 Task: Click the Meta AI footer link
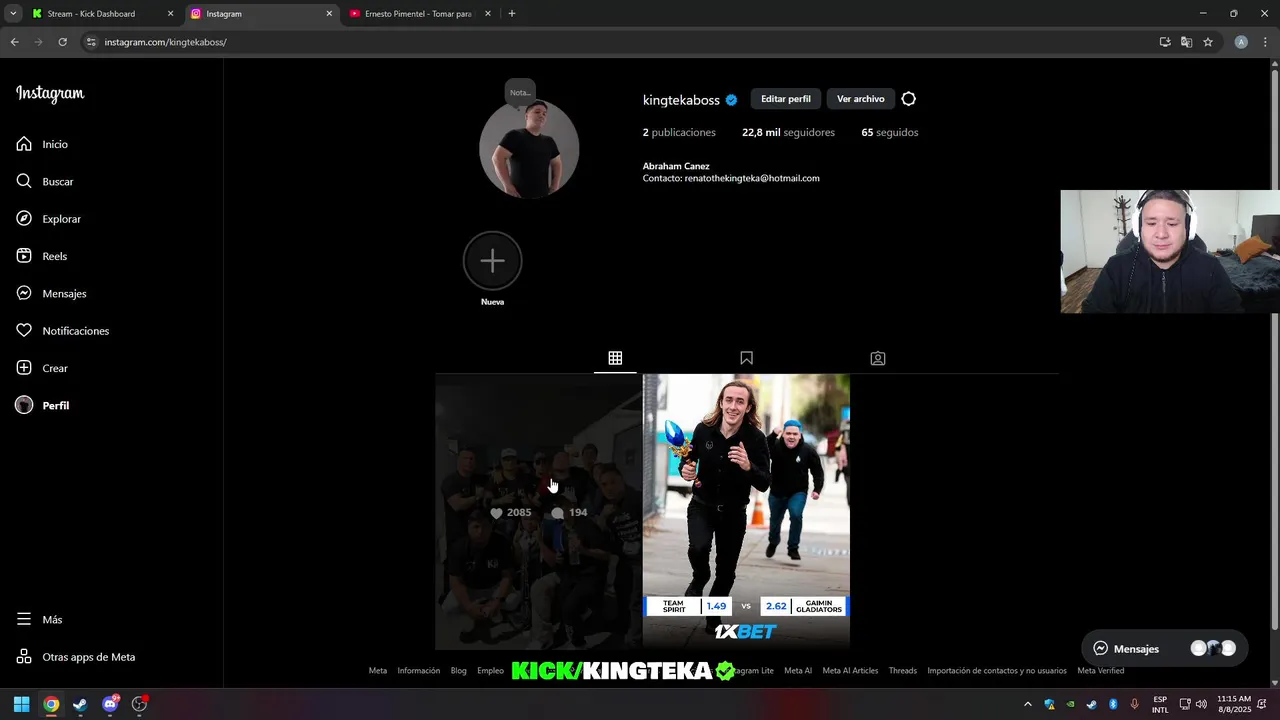(798, 671)
